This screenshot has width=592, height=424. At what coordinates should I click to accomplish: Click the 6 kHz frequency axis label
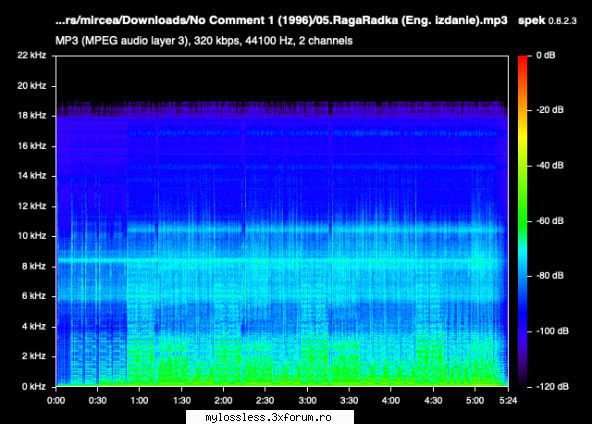pos(34,296)
